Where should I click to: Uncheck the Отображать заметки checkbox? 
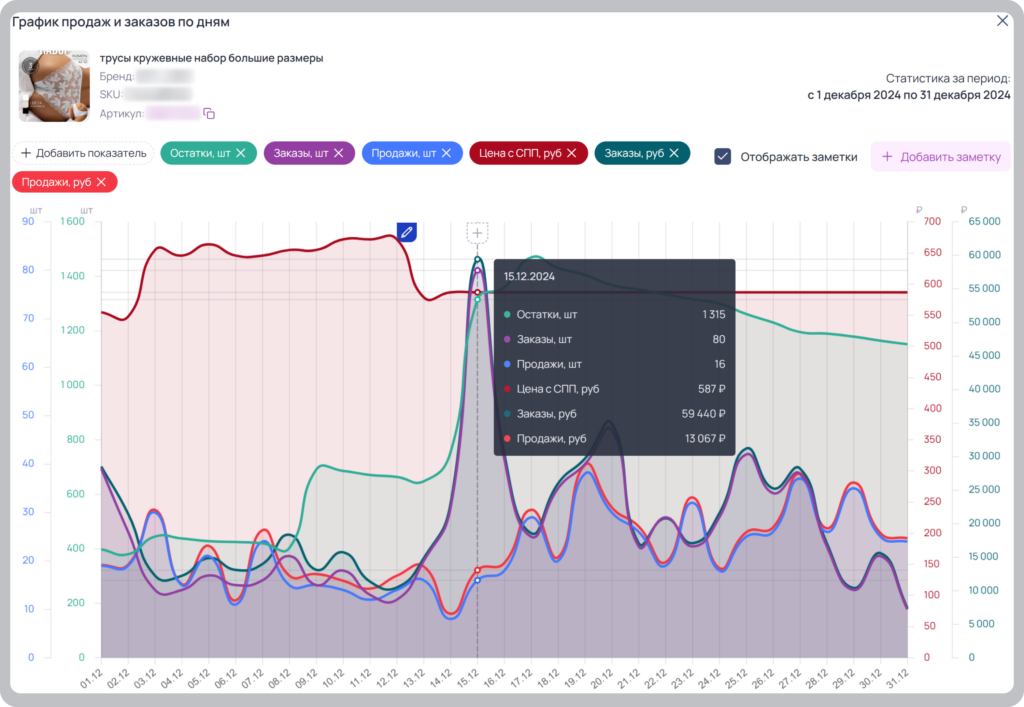click(x=722, y=157)
